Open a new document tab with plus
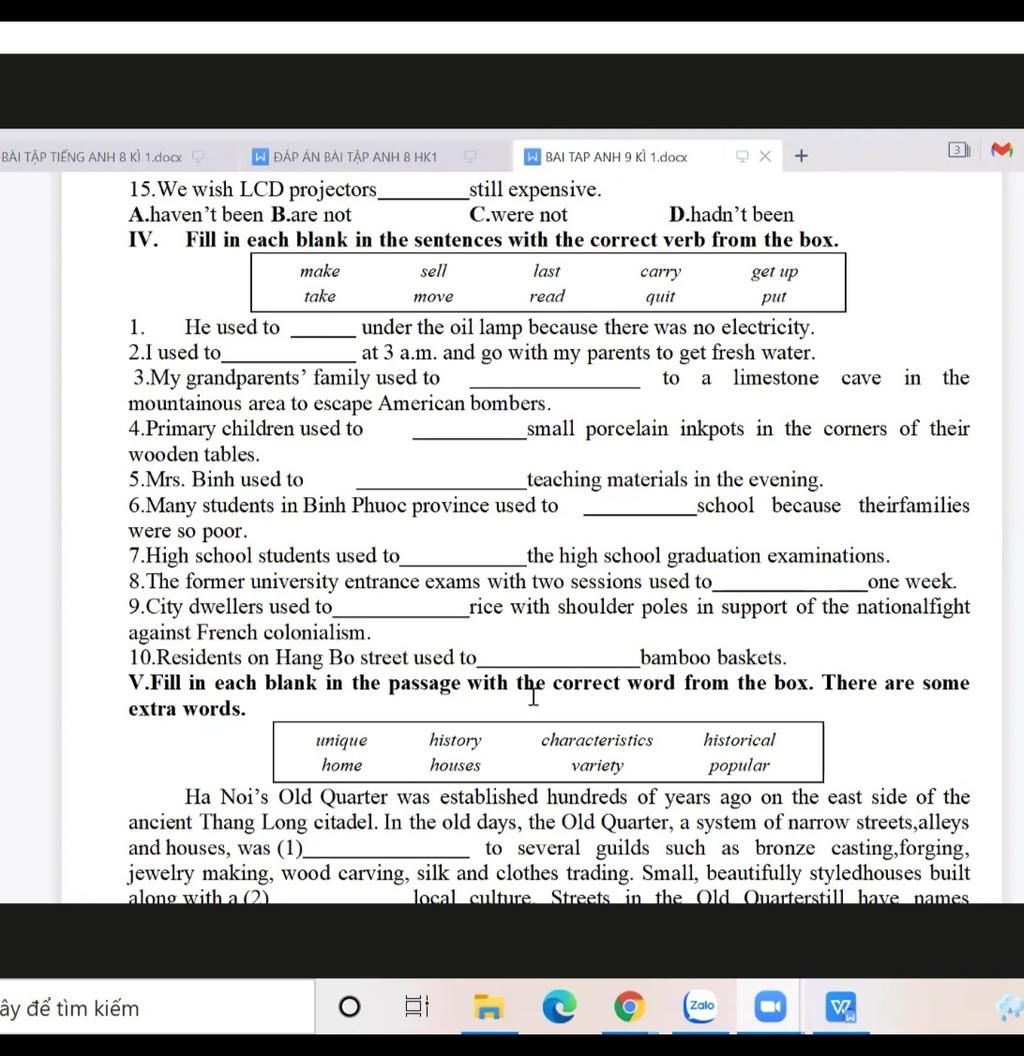The height and width of the screenshot is (1056, 1024). tap(801, 156)
